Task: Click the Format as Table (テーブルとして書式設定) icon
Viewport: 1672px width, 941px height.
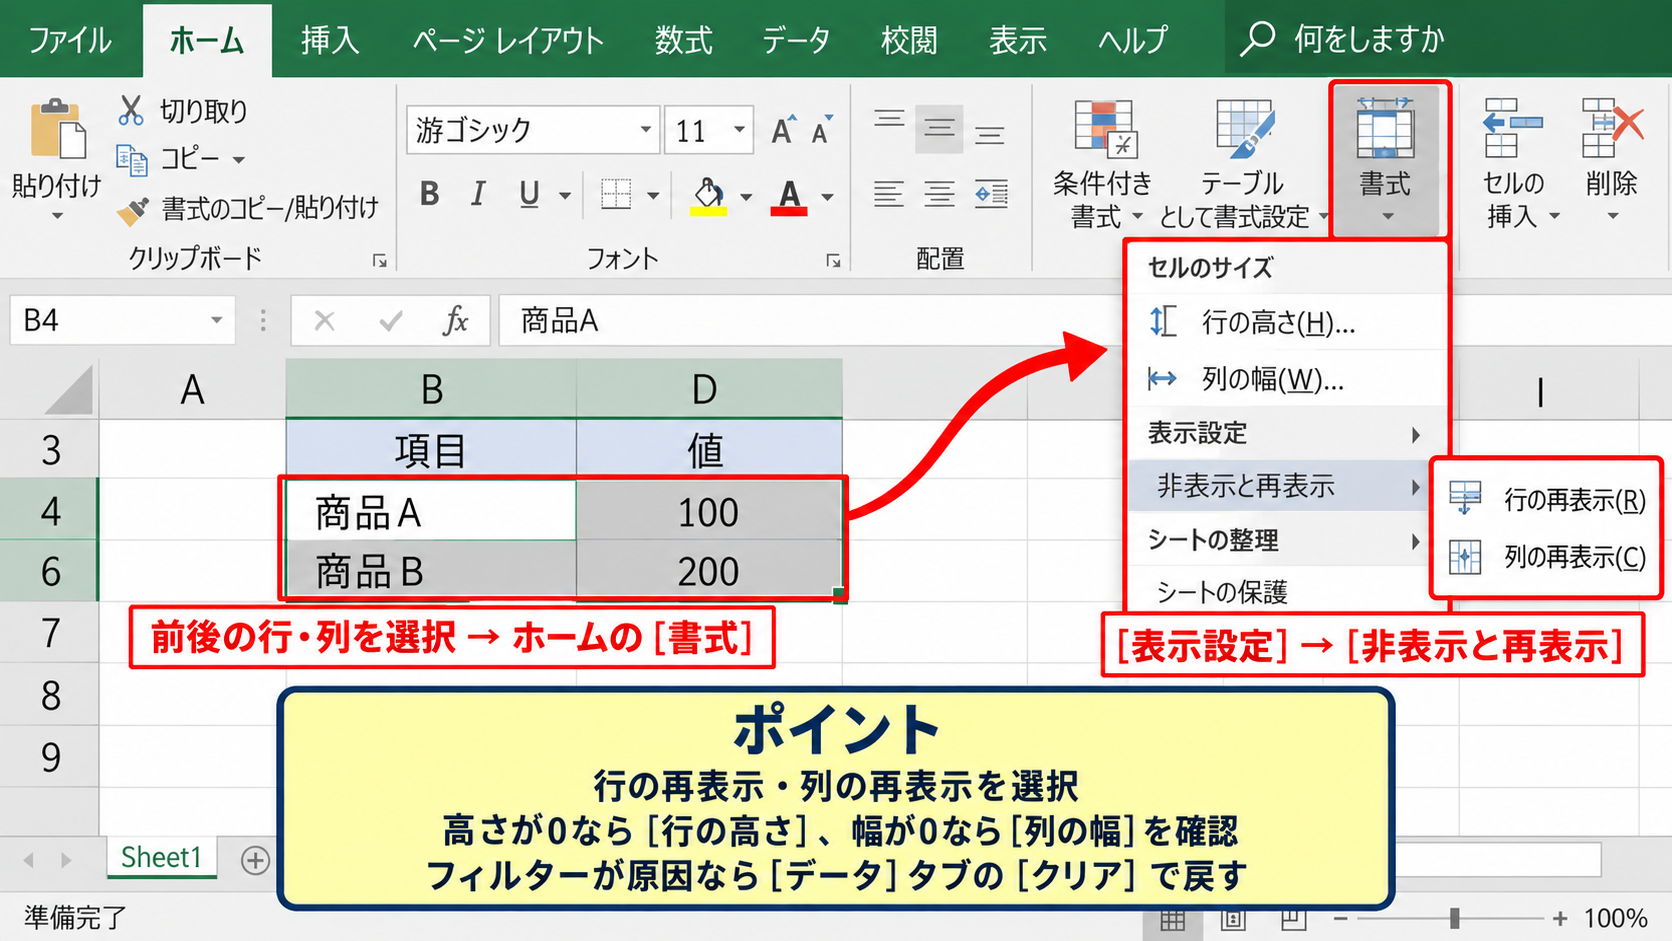Action: pos(1244,130)
